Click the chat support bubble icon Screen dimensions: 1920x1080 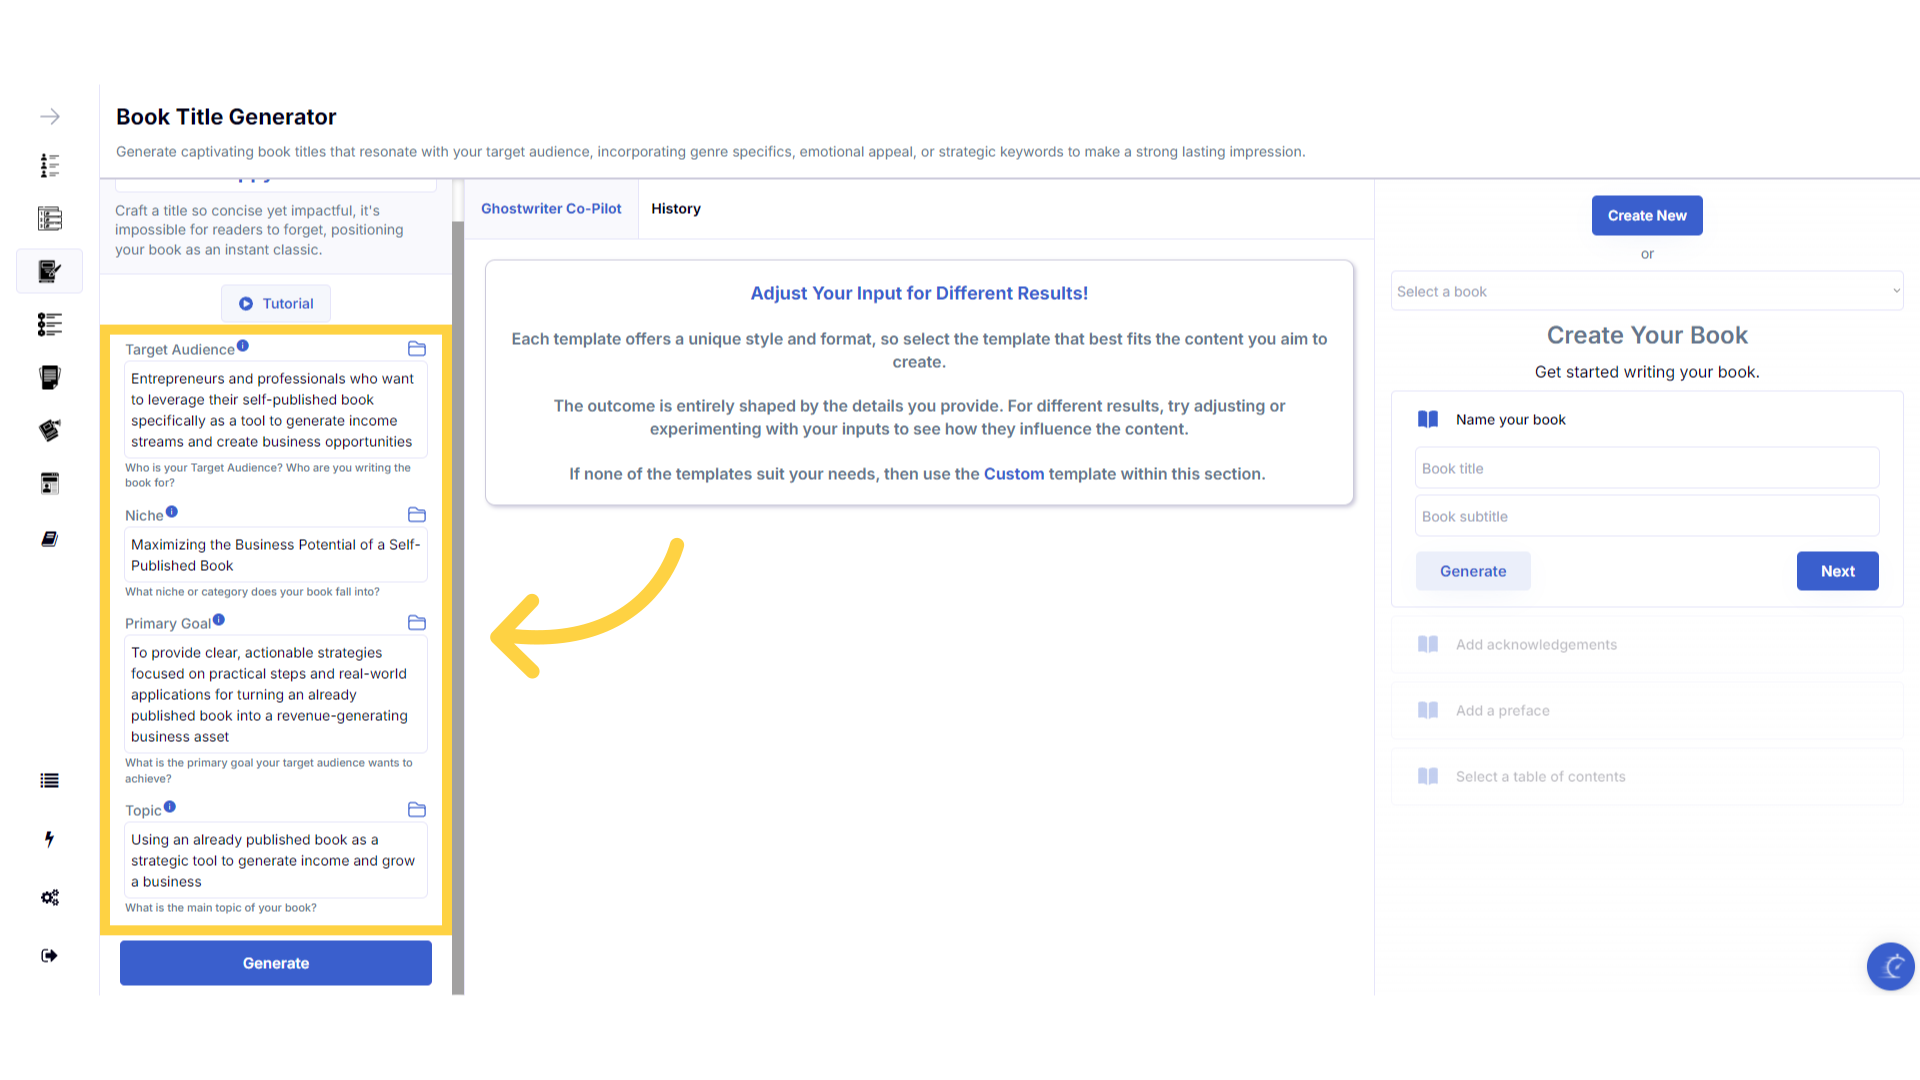pyautogui.click(x=1890, y=966)
